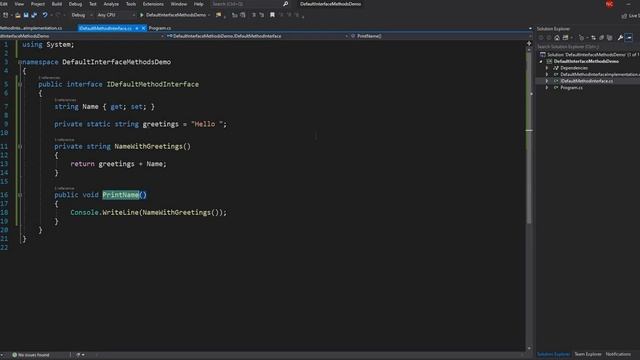This screenshot has width=640, height=360.
Task: Open the type navigation dropdown showing IDefaultMethodInterface
Action: tap(257, 36)
